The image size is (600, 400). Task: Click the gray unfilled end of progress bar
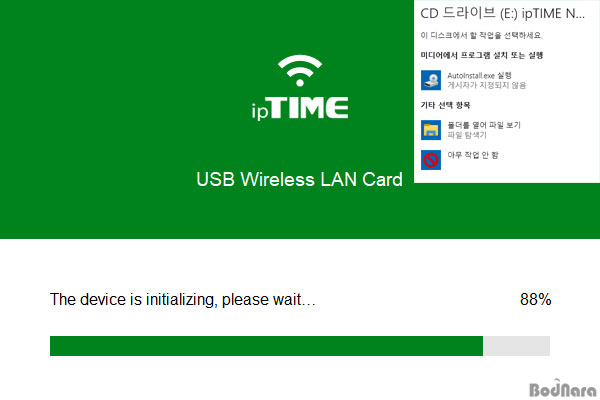tap(517, 346)
